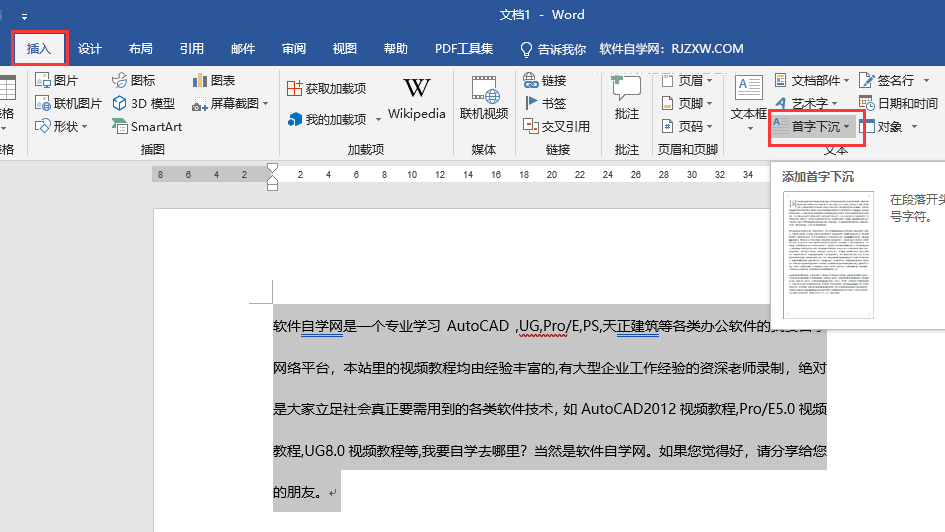The height and width of the screenshot is (532, 945).
Task: Insert a text box (文本框)
Action: click(x=749, y=104)
